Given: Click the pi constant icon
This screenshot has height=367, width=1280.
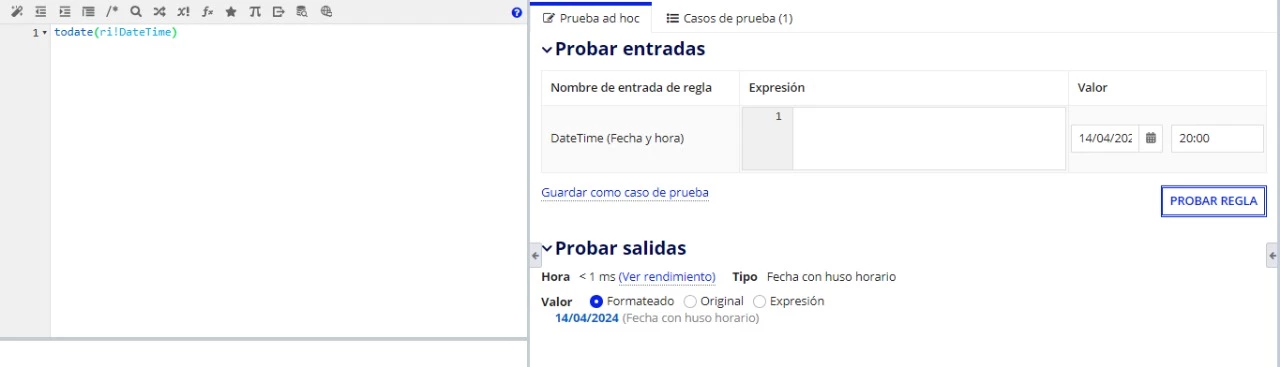Looking at the screenshot, I should [255, 12].
